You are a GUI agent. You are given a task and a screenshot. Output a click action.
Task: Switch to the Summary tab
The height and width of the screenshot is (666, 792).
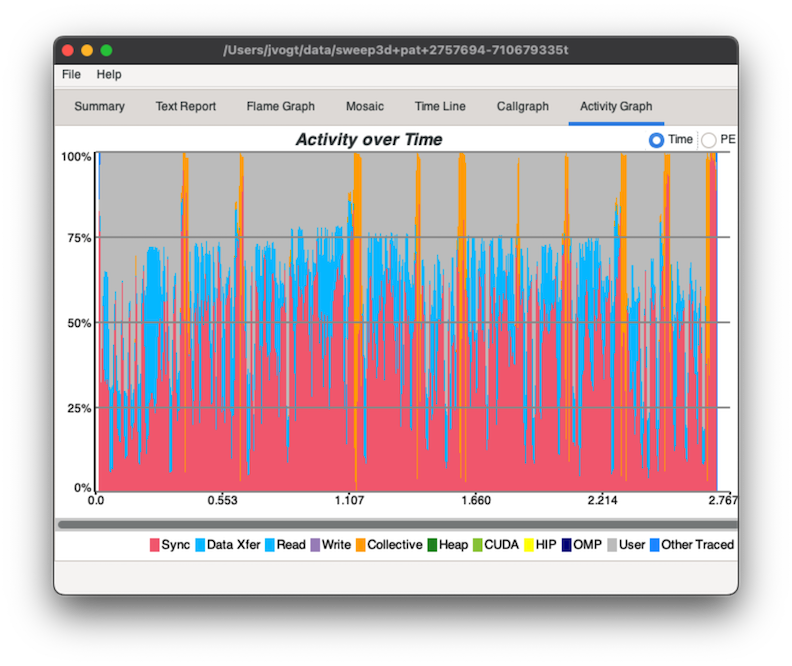[x=100, y=107]
